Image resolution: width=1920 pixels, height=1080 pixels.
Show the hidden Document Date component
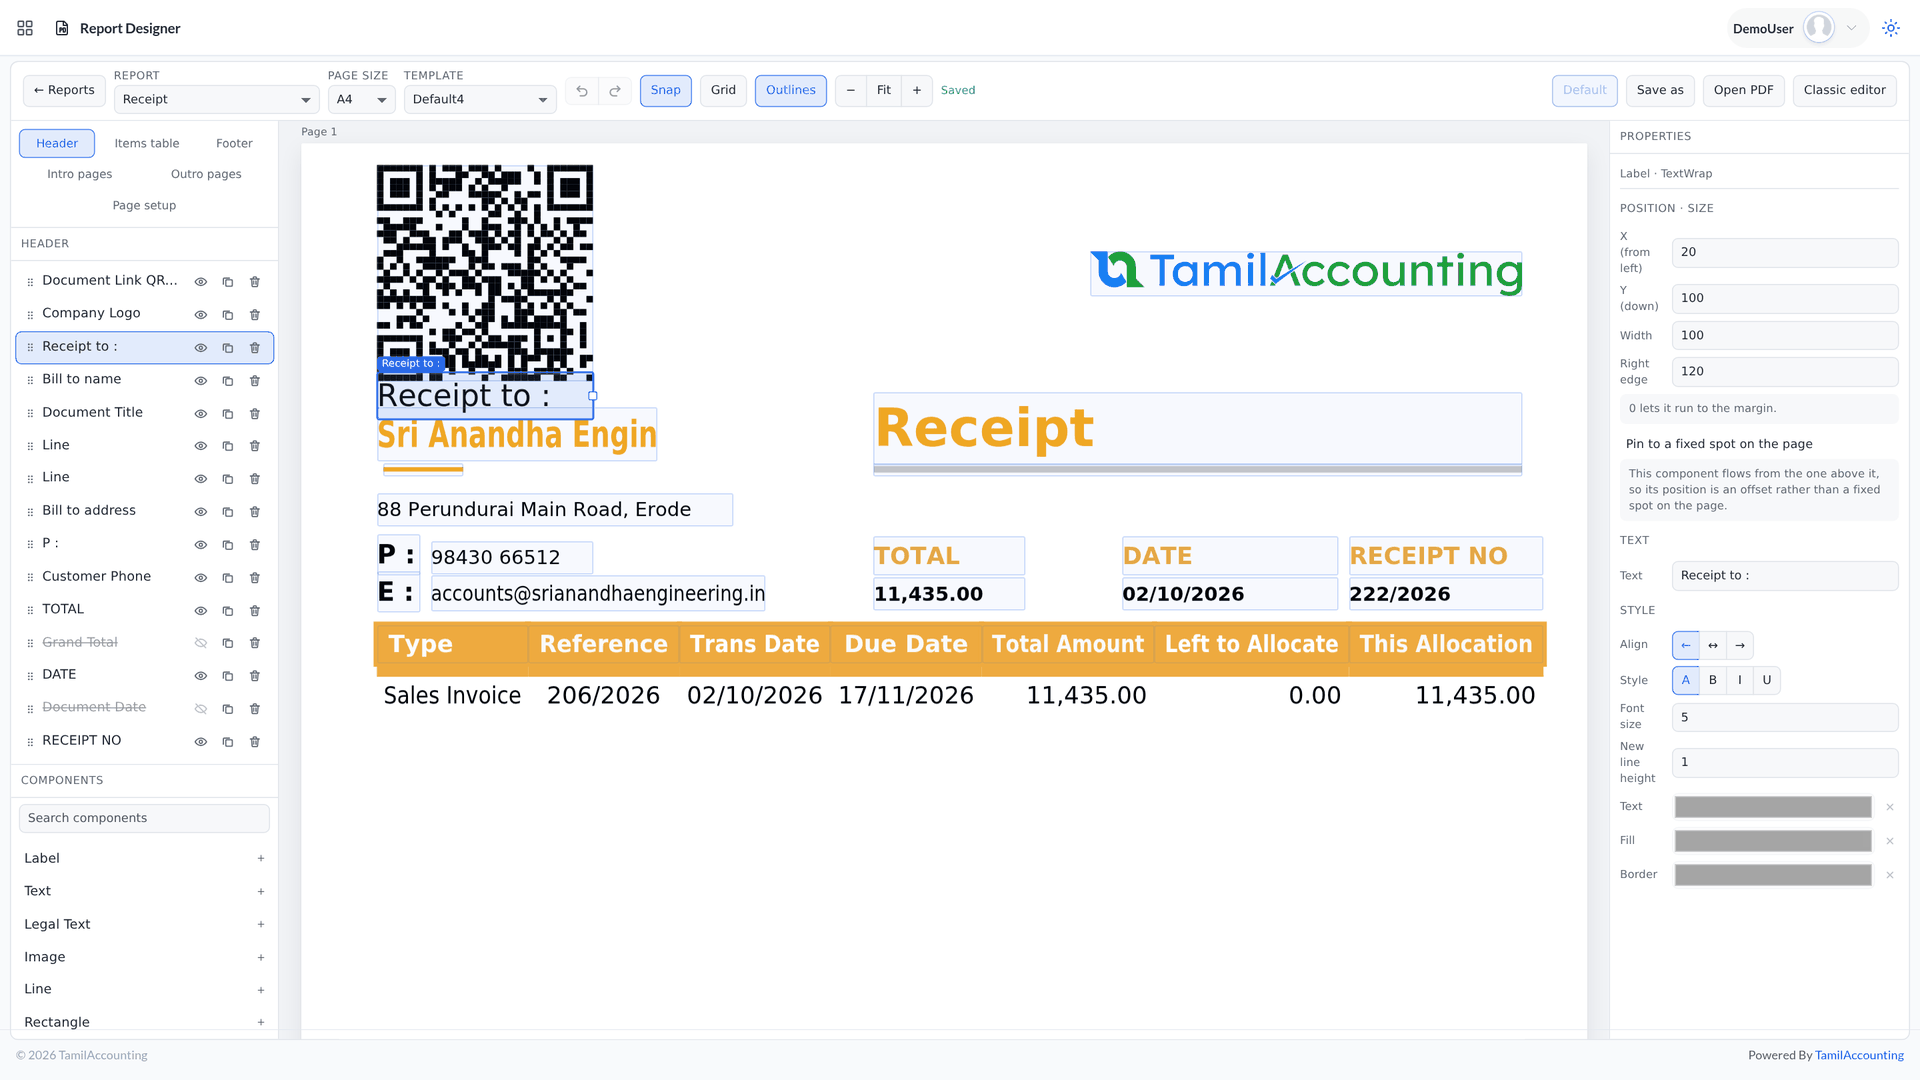tap(201, 709)
